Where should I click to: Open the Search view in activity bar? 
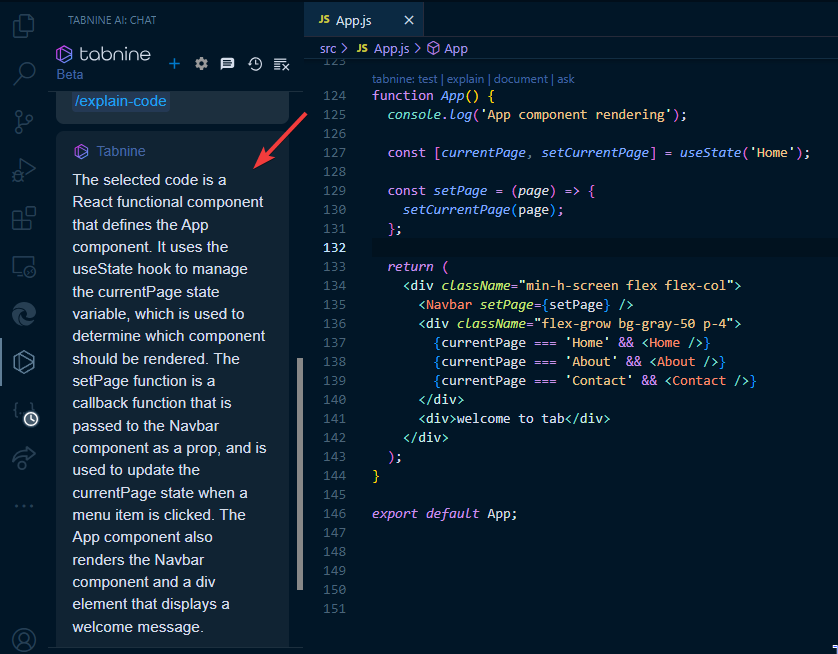tap(24, 73)
